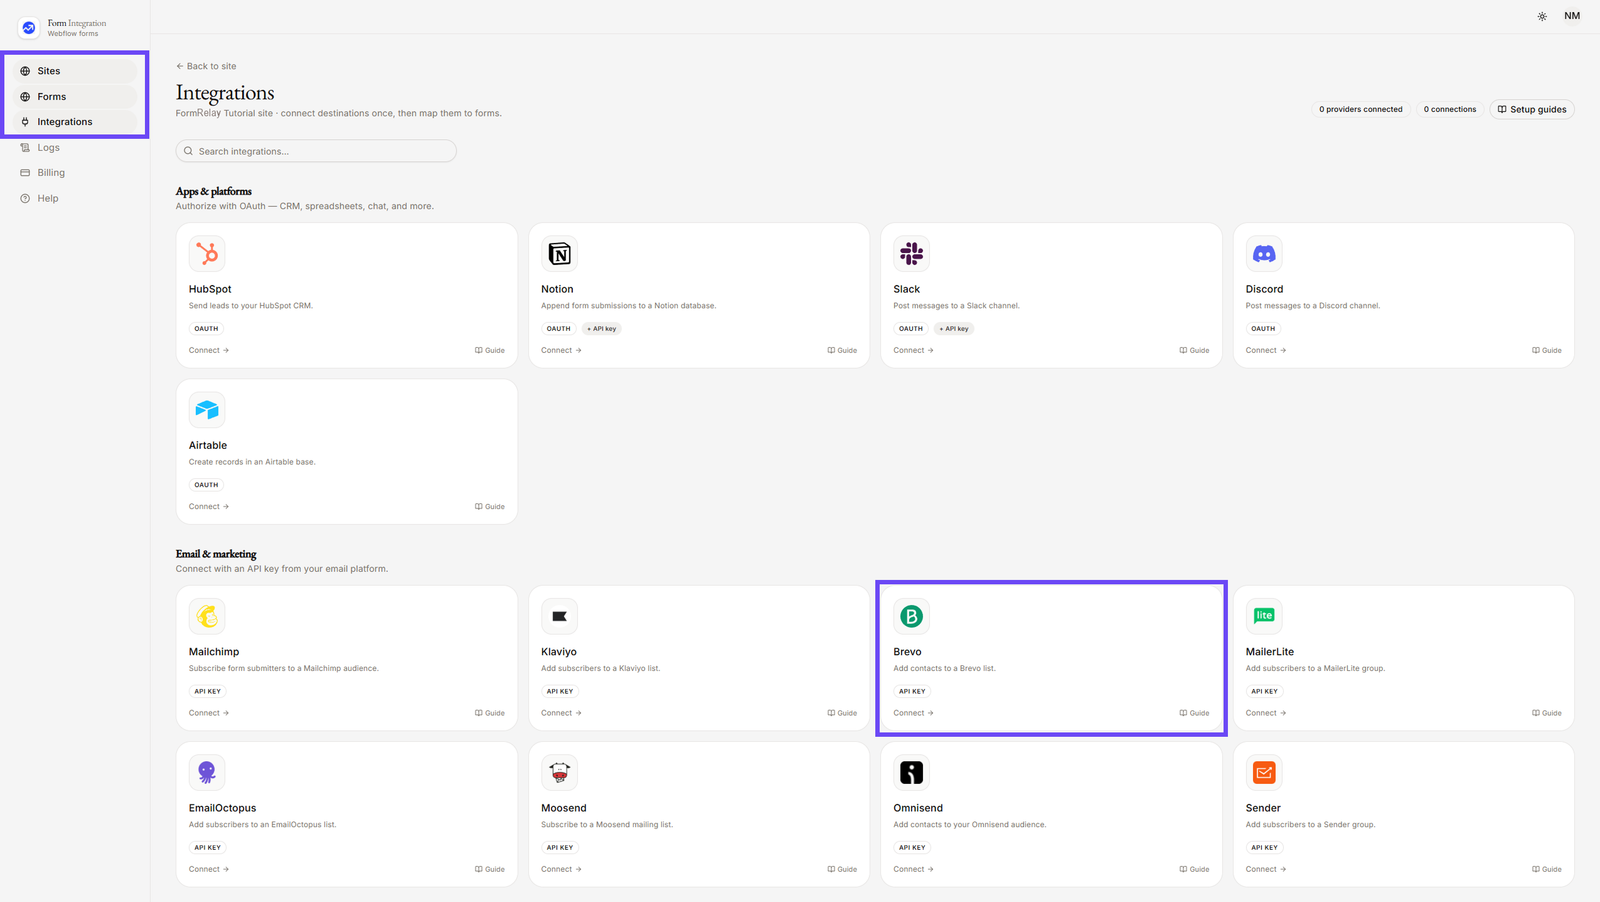Open the Slack Guide link
The image size is (1600, 902).
pyautogui.click(x=1194, y=350)
